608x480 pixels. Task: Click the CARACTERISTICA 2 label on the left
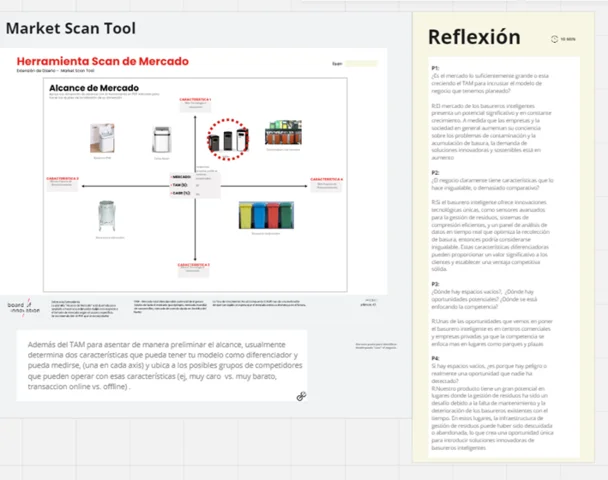coord(62,179)
